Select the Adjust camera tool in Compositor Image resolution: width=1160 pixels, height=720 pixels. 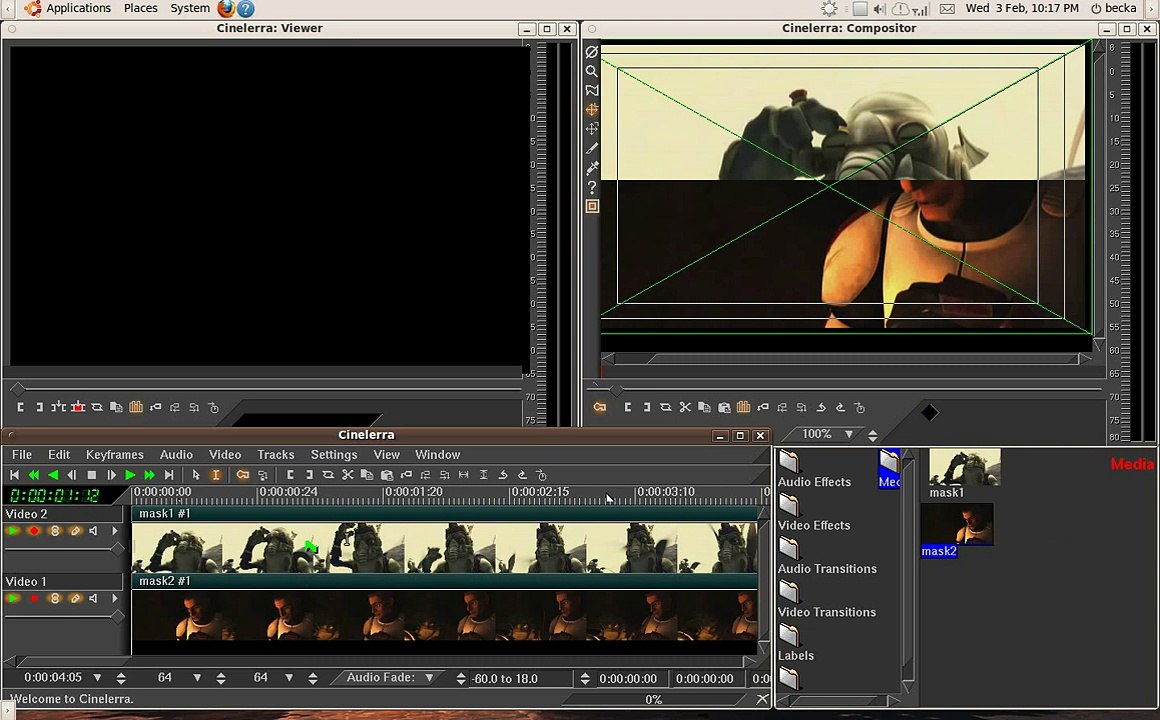pos(592,110)
